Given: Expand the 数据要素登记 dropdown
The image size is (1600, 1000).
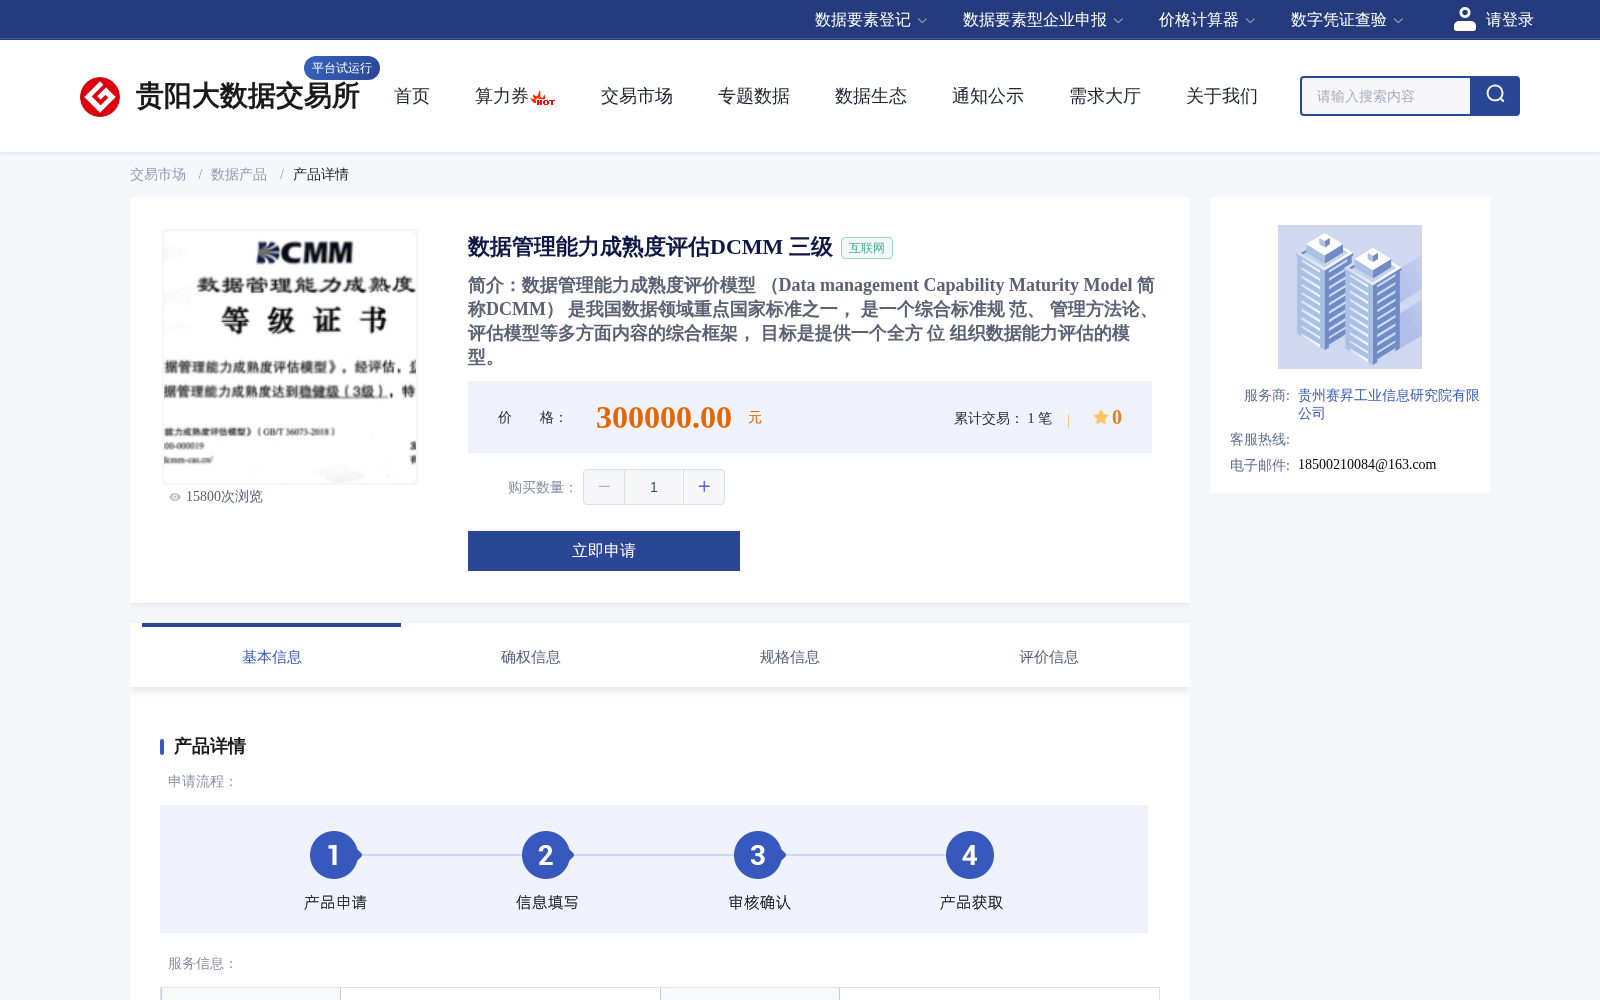Looking at the screenshot, I should pyautogui.click(x=871, y=20).
